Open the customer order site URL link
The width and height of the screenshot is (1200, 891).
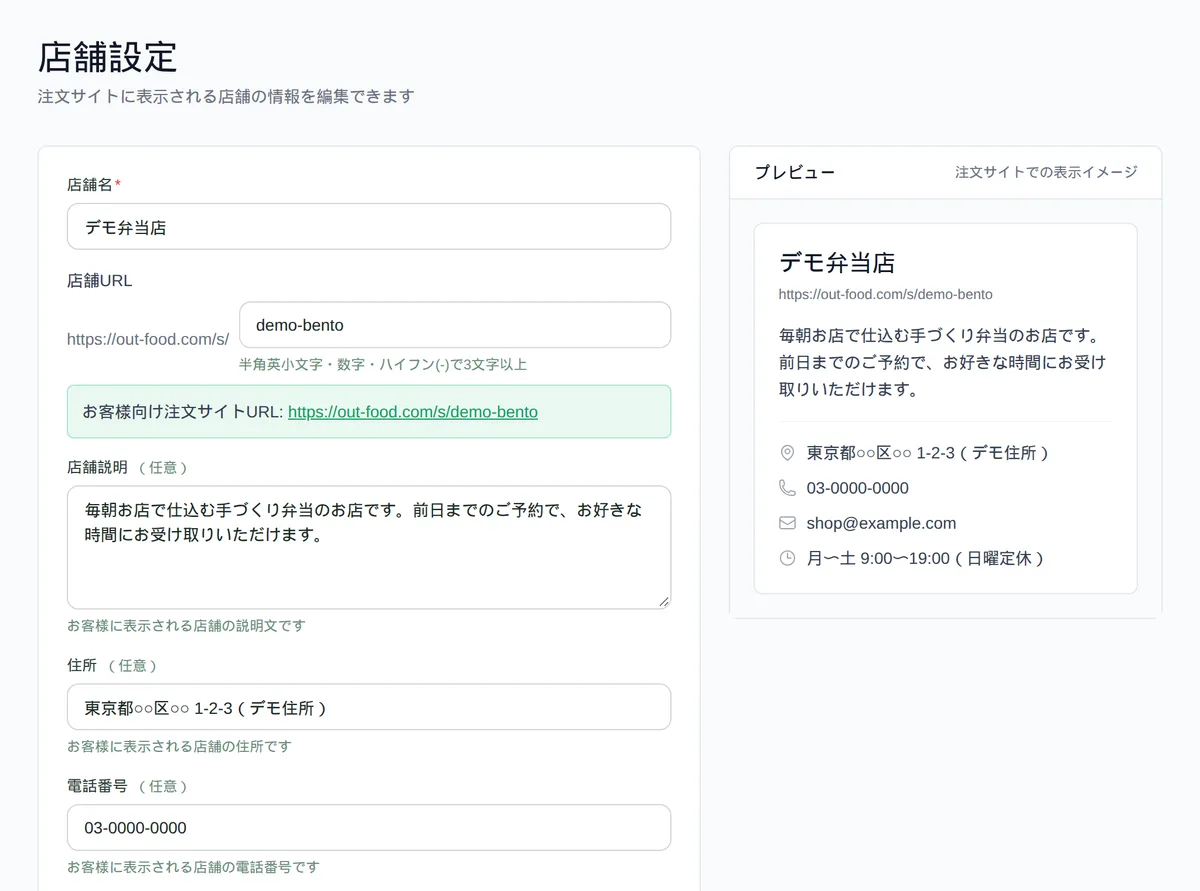tap(413, 412)
